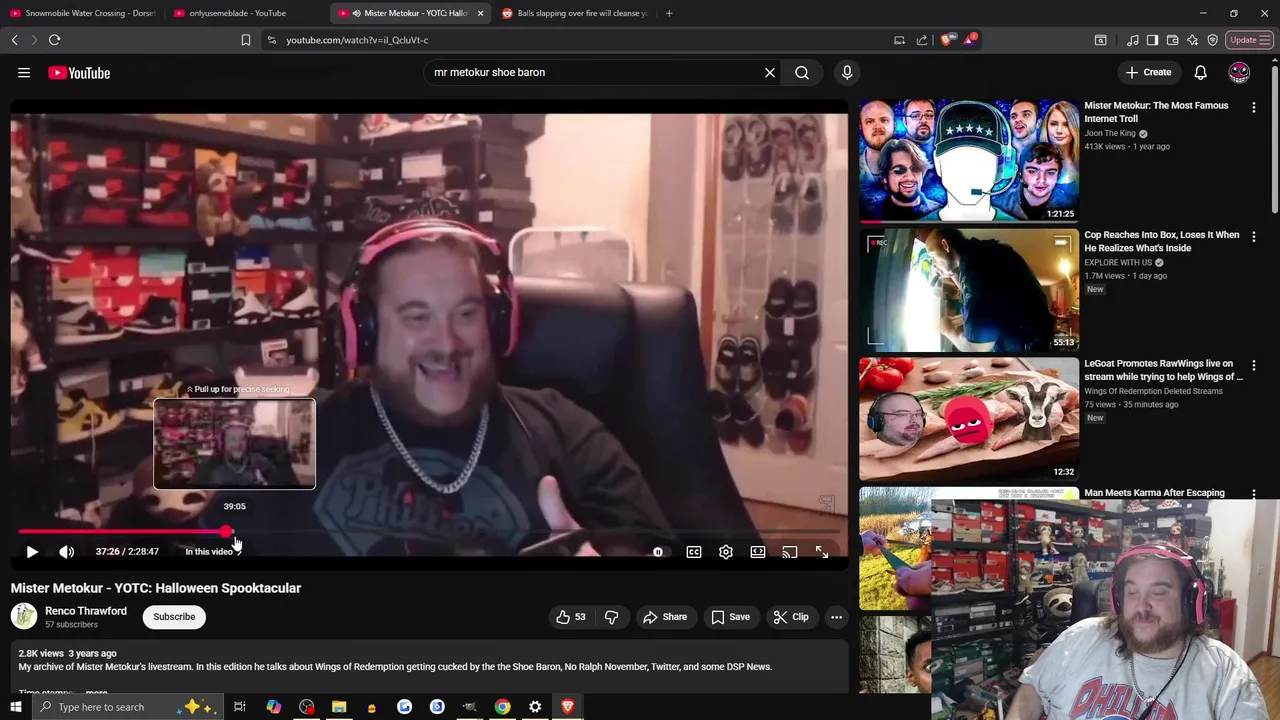Go to the YouTube home logo
1280x720 pixels.
coord(79,72)
